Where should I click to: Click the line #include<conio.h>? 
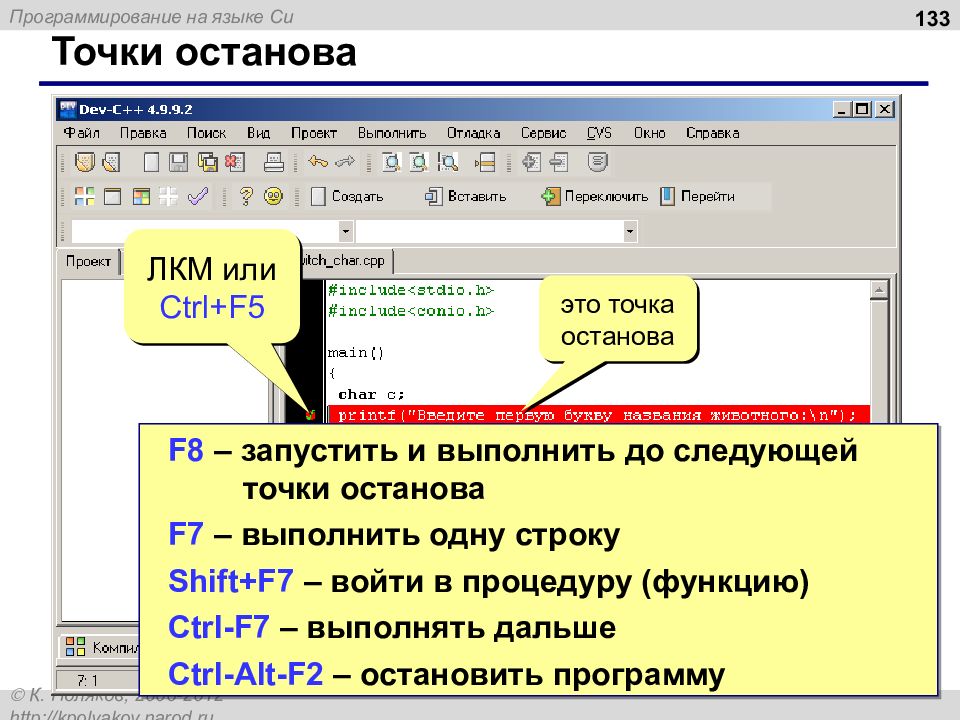point(411,311)
